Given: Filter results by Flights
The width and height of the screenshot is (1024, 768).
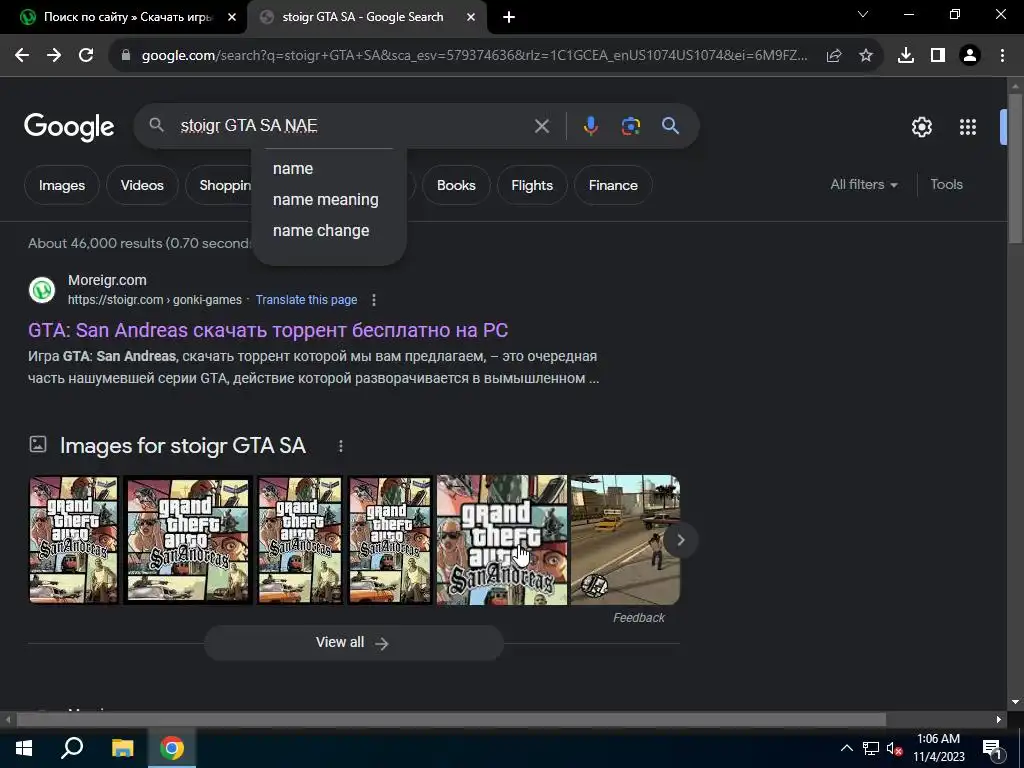Looking at the screenshot, I should [x=532, y=185].
